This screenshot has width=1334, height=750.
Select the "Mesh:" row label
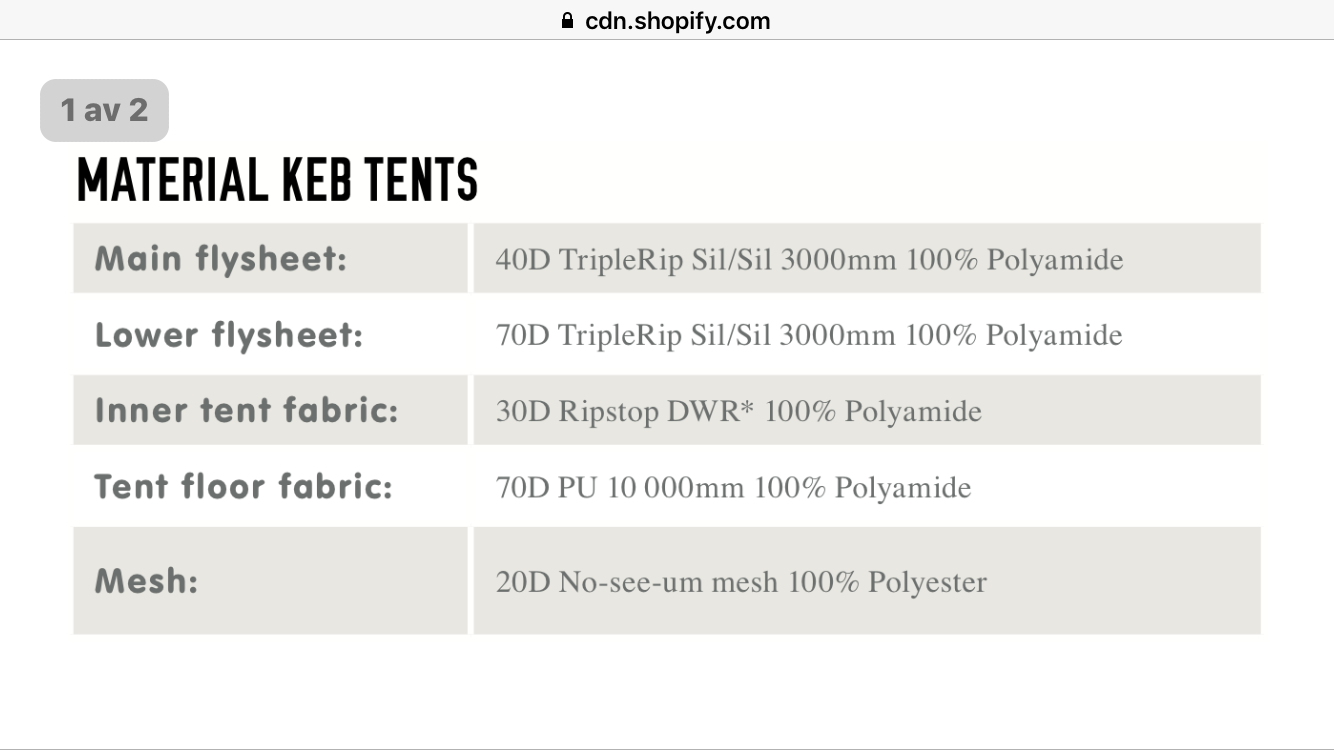[146, 581]
